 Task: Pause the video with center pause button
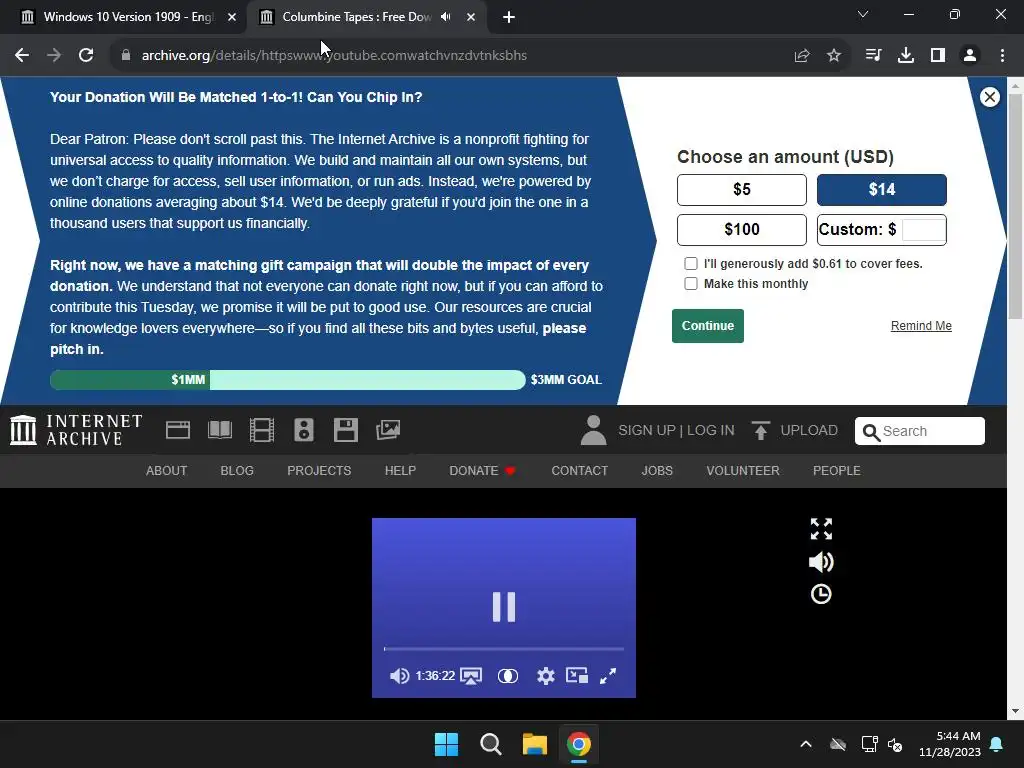504,607
